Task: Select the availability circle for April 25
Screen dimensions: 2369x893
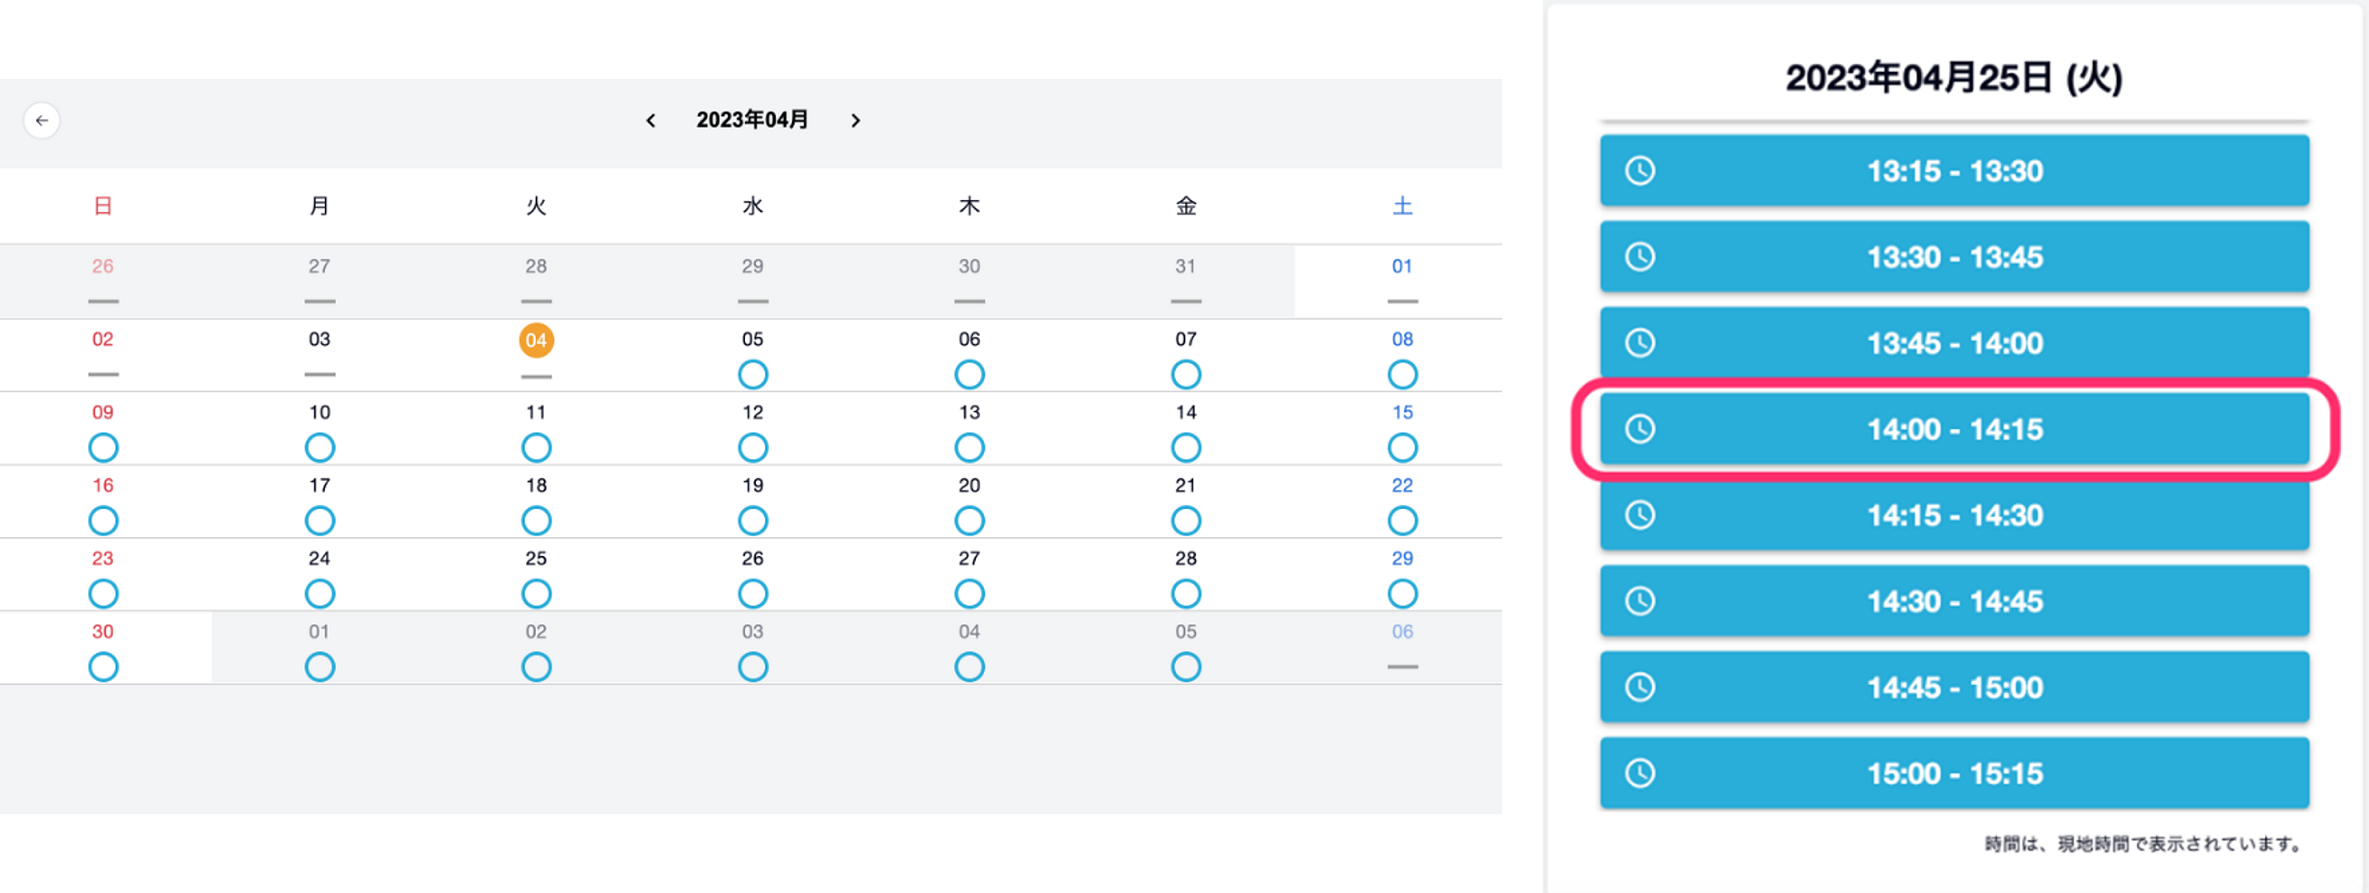Action: [536, 594]
